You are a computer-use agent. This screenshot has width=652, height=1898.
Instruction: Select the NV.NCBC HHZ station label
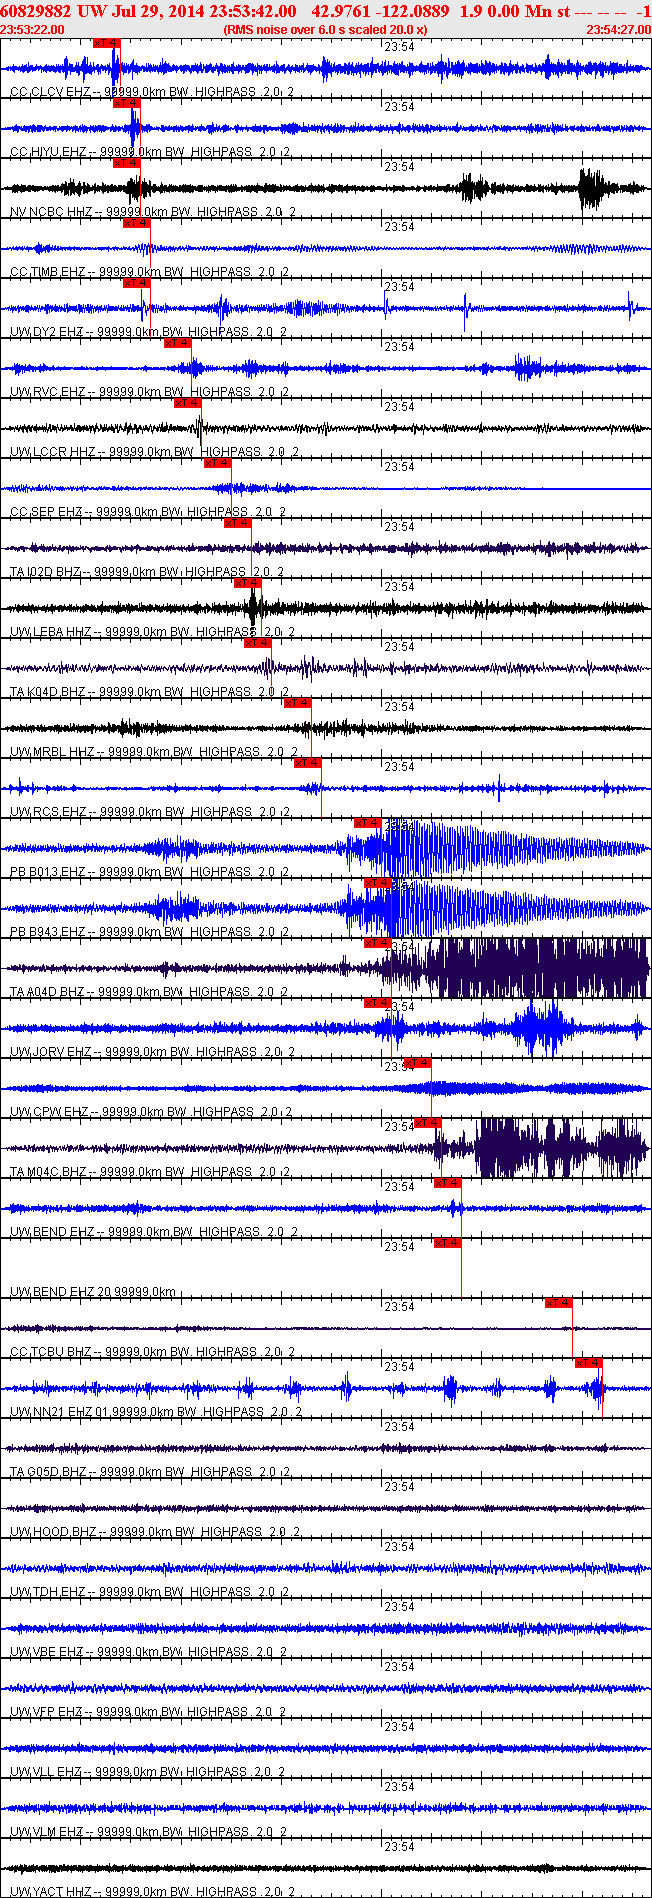153,212
